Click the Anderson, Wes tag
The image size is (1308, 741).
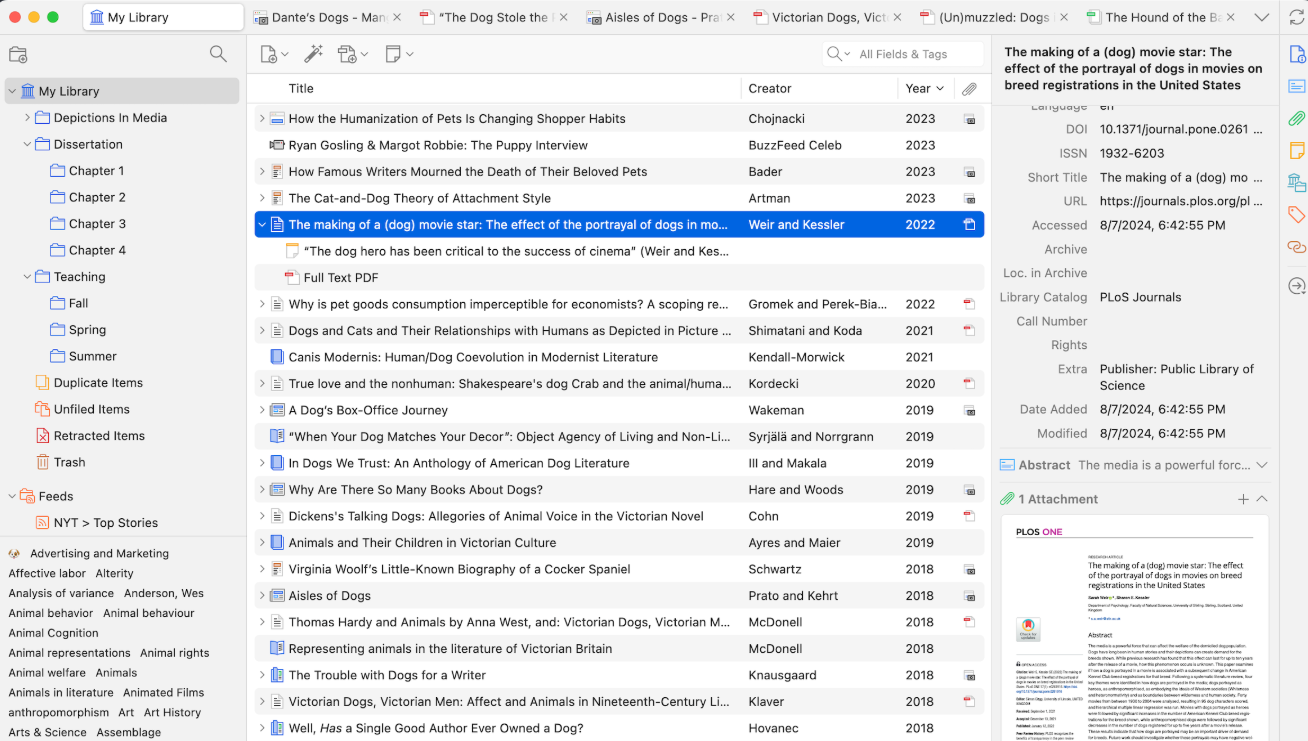[x=164, y=593]
